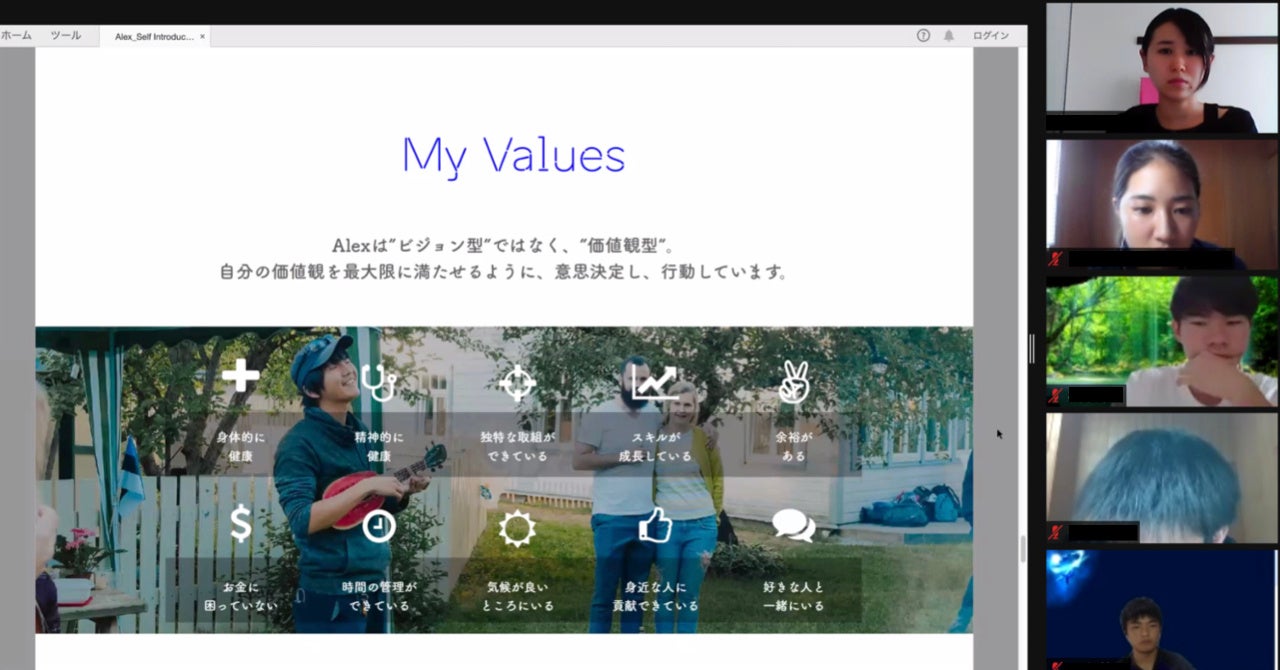Viewport: 1280px width, 670px height.
Task: Open the Help panel via the question mark icon
Action: click(x=921, y=35)
